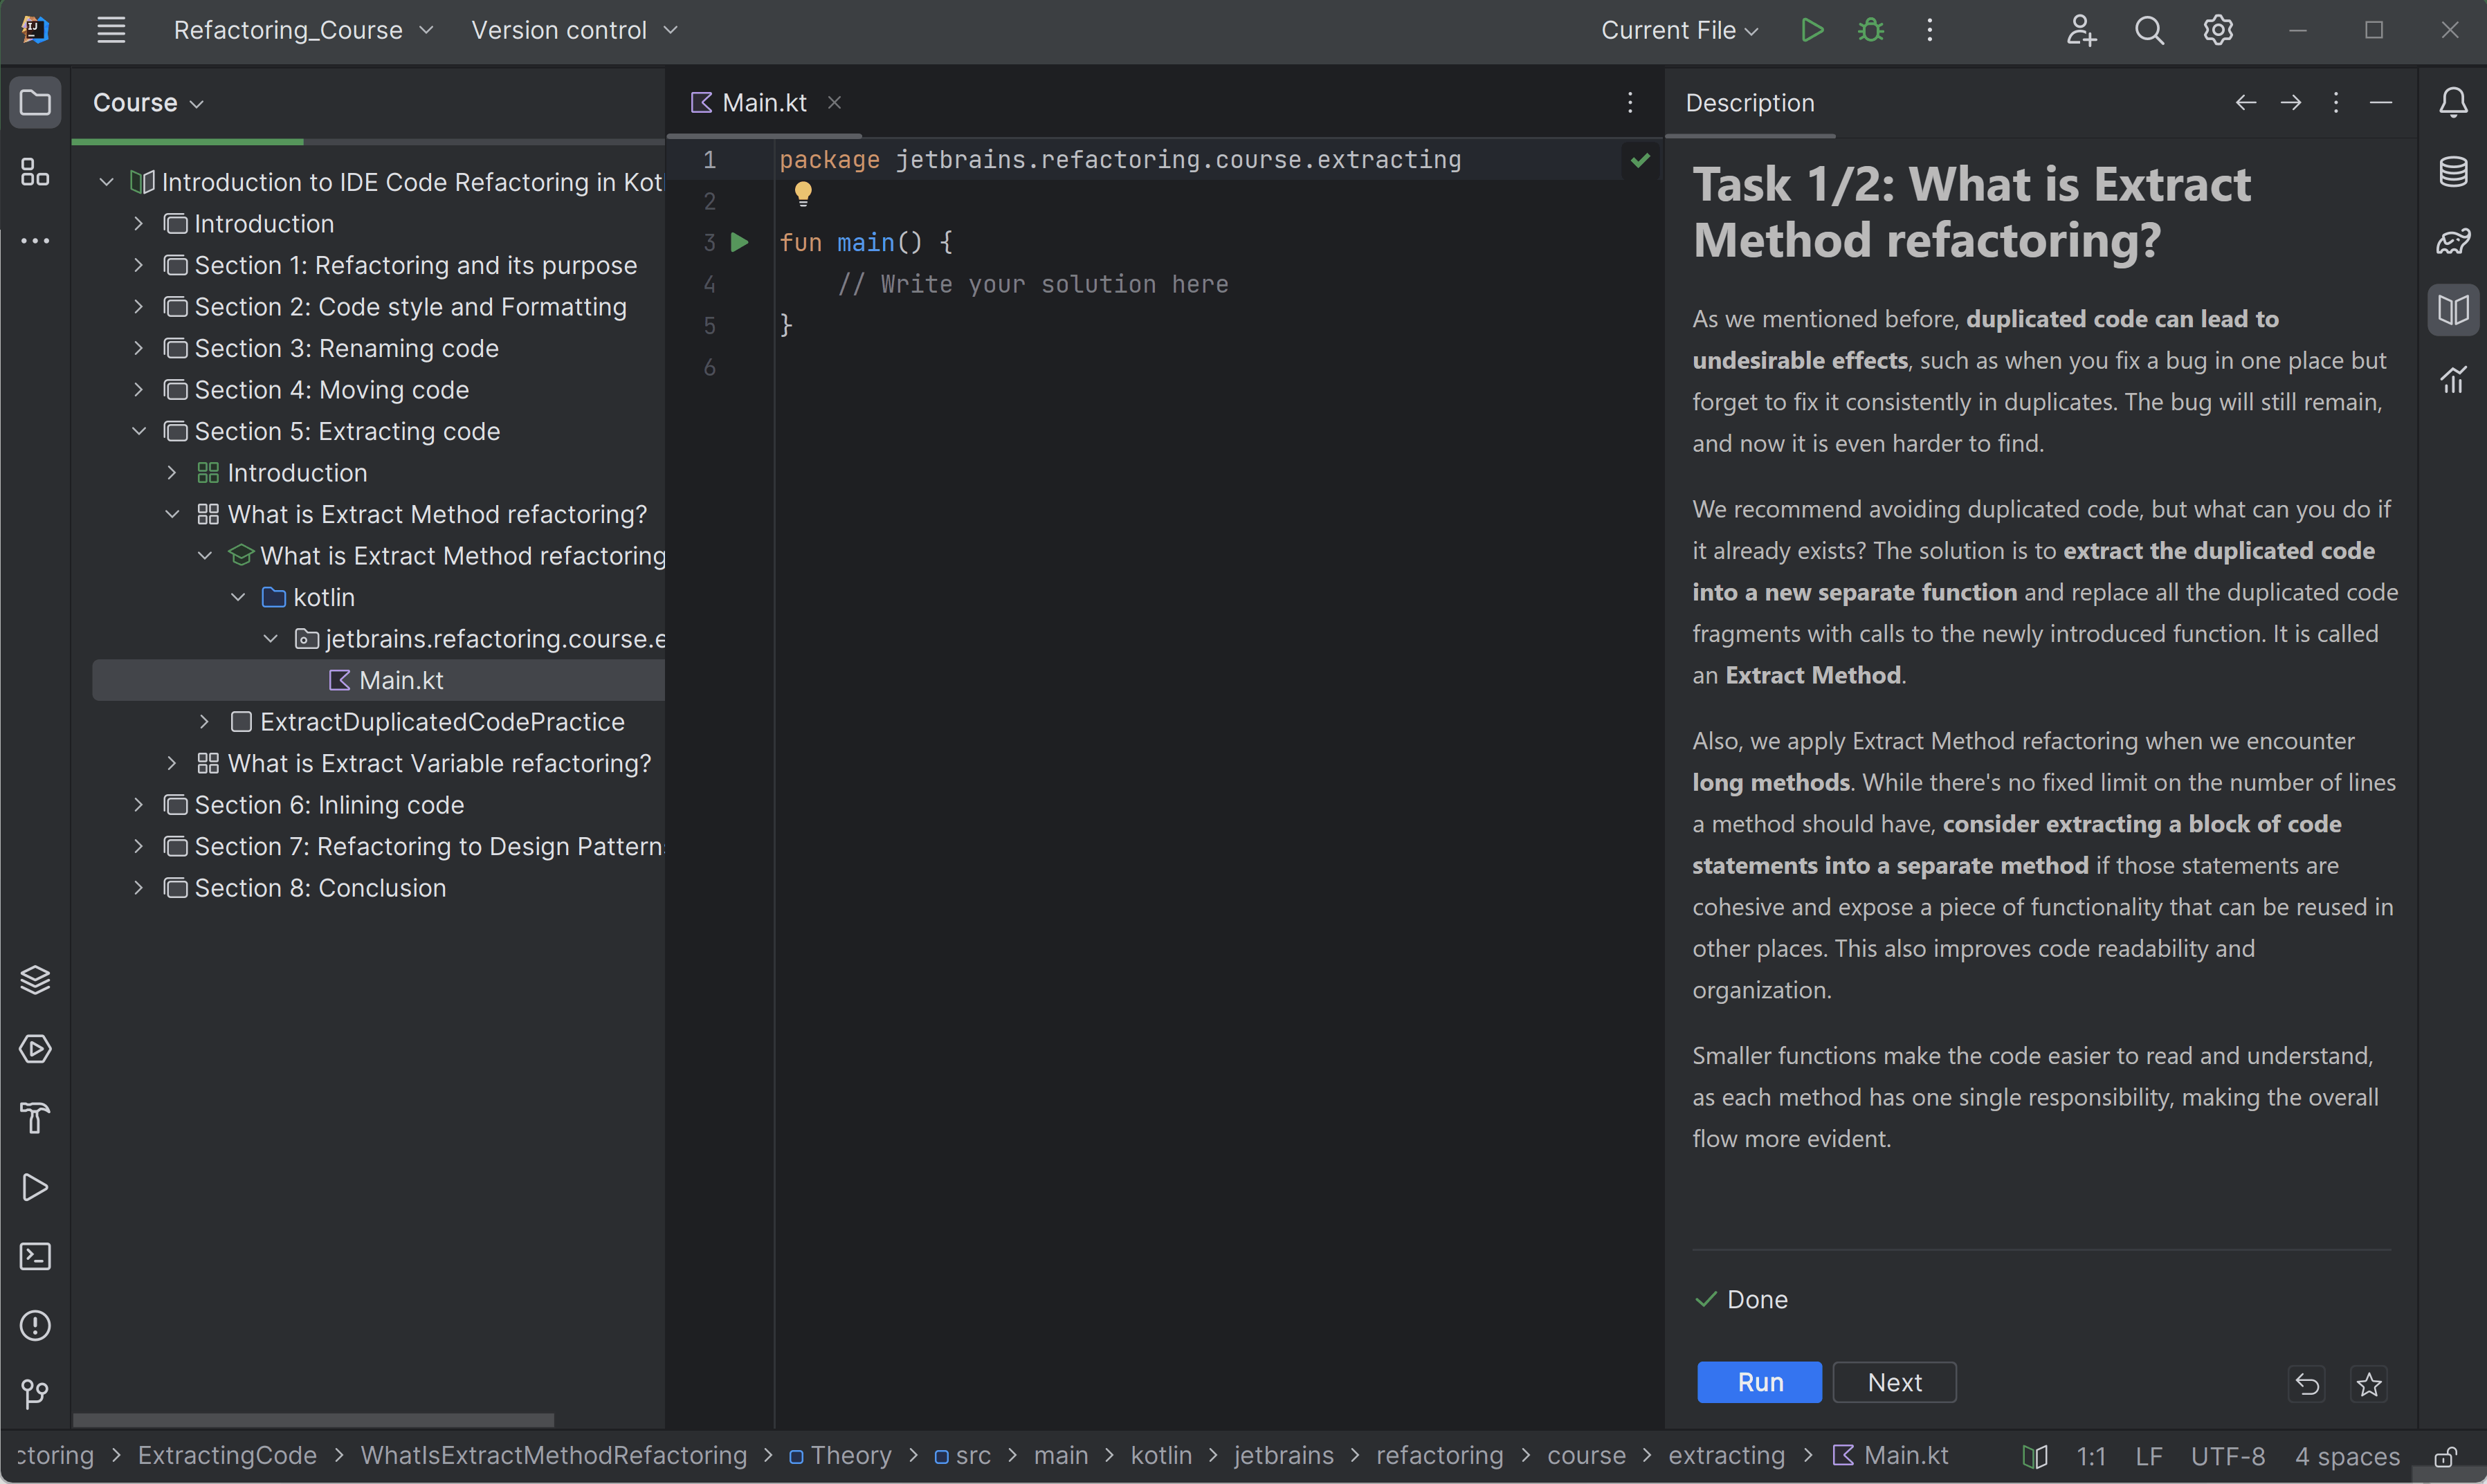The image size is (2487, 1484).
Task: Click the Debug bug icon in toolbar
Action: point(1870,30)
